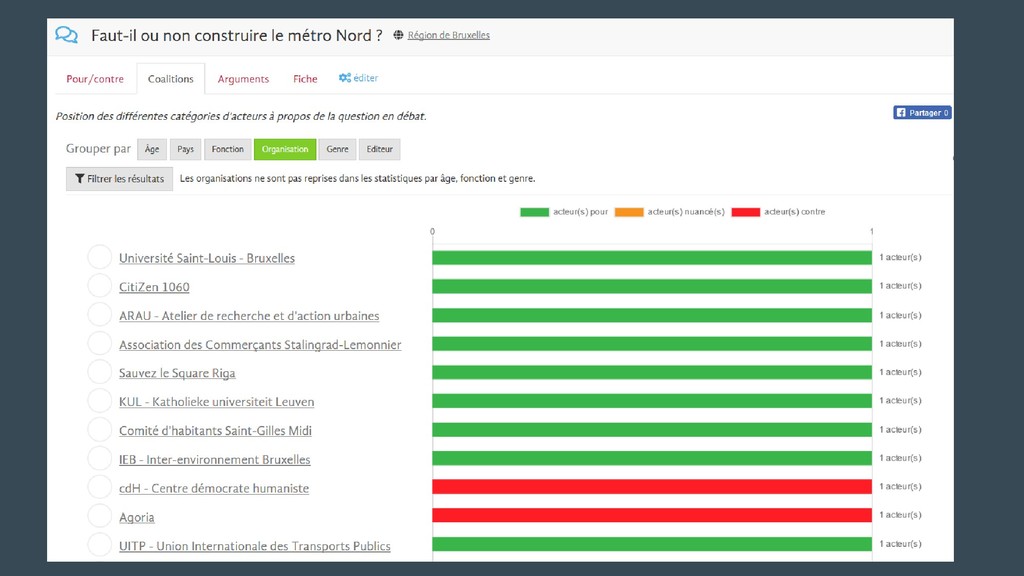Image resolution: width=1024 pixels, height=576 pixels.
Task: Open Sauvez le Square Riga link
Action: (x=177, y=373)
